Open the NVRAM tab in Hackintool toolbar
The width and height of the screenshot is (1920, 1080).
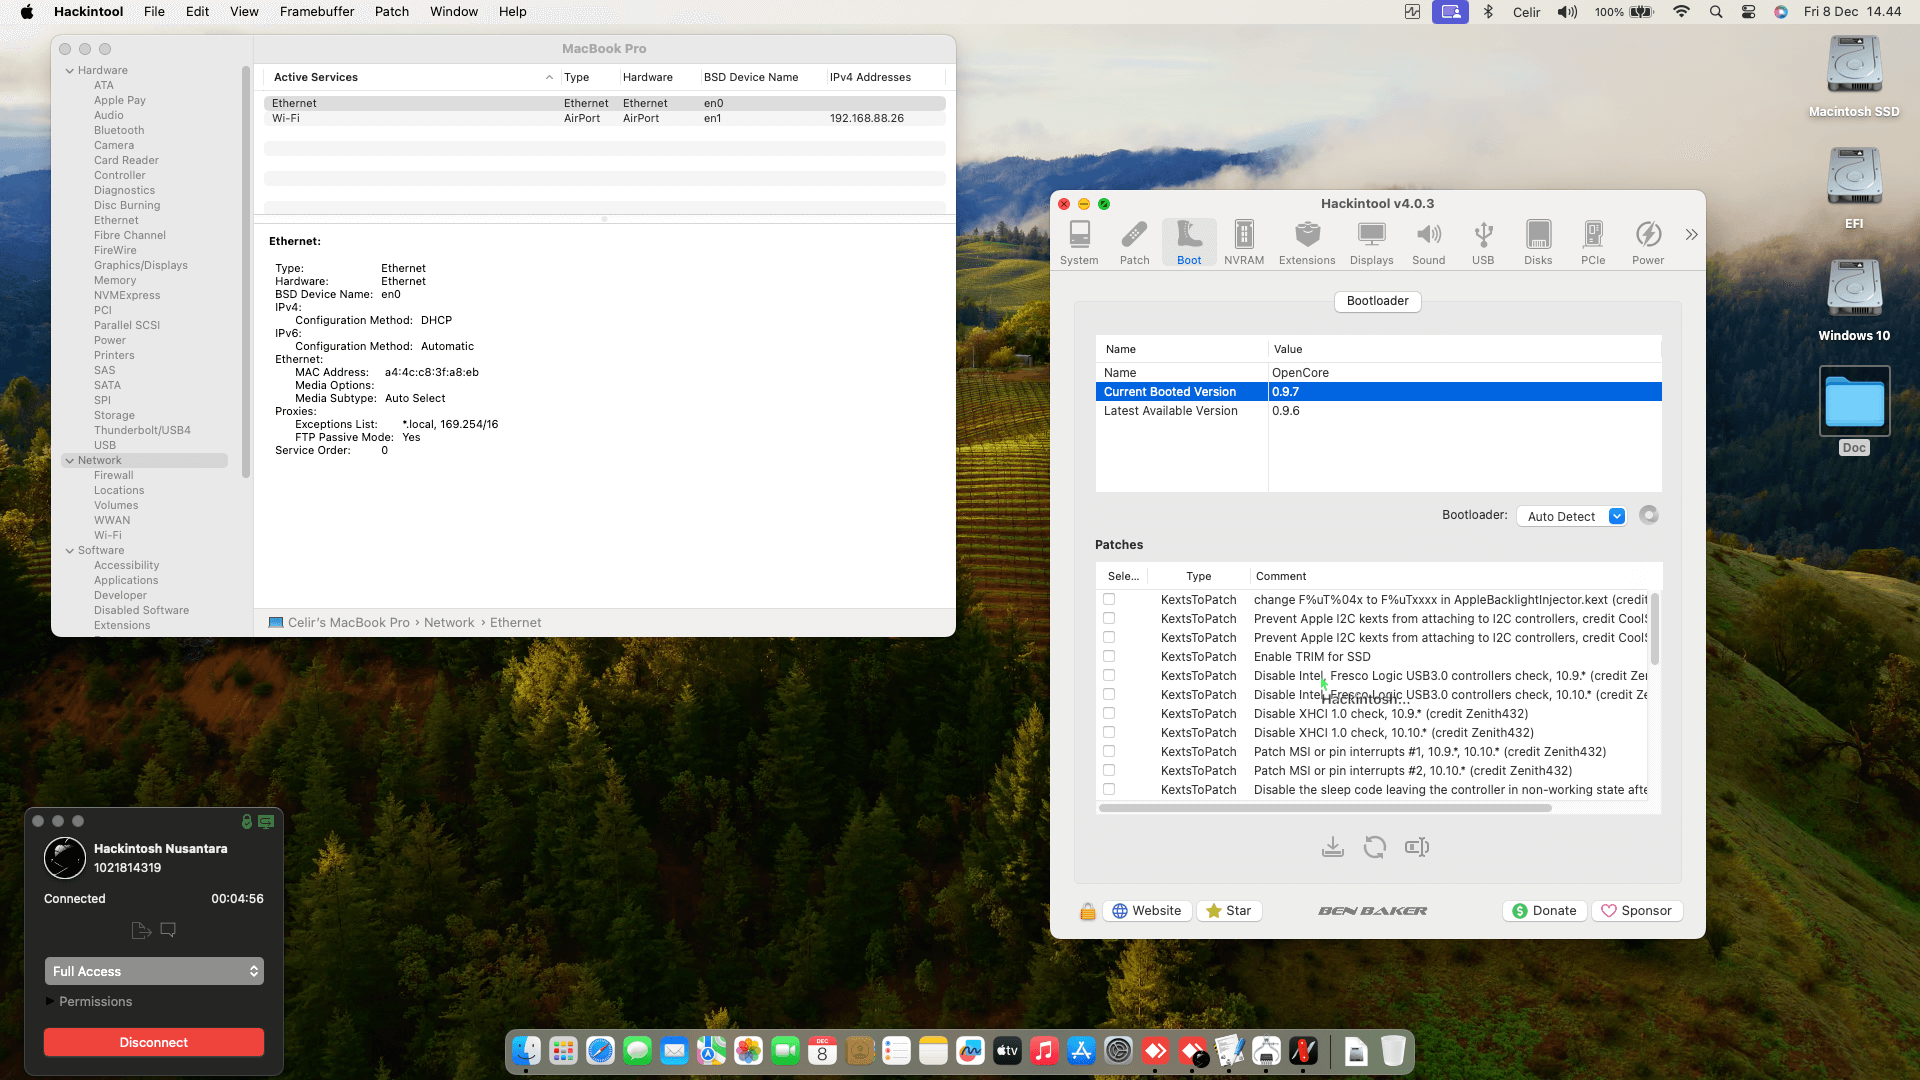point(1243,242)
